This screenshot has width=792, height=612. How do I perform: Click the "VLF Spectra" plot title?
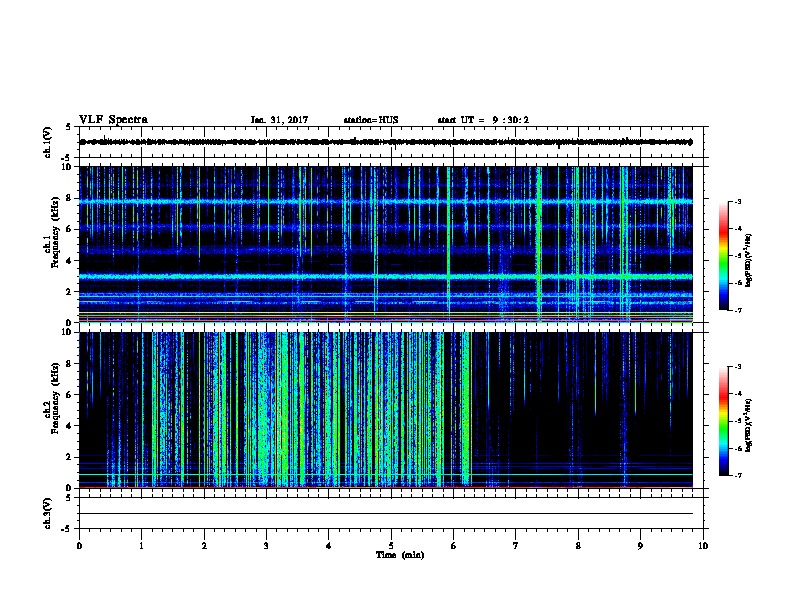pyautogui.click(x=113, y=120)
